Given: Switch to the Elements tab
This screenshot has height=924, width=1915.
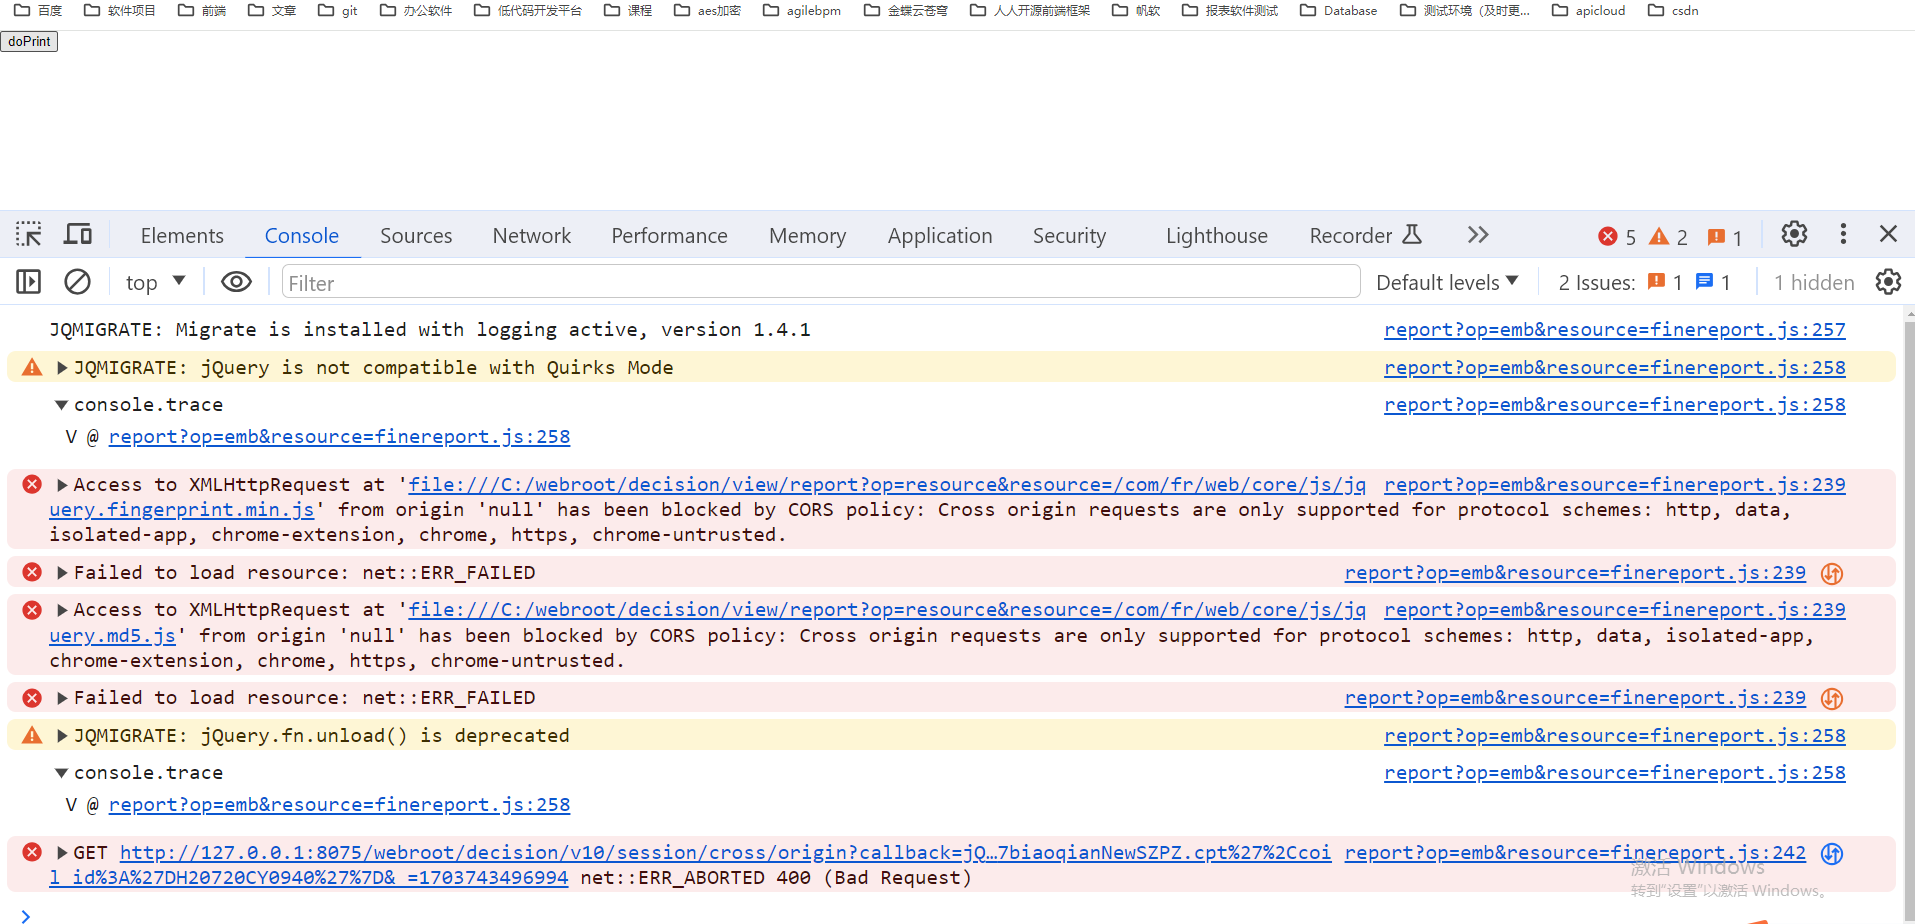Looking at the screenshot, I should pos(182,235).
